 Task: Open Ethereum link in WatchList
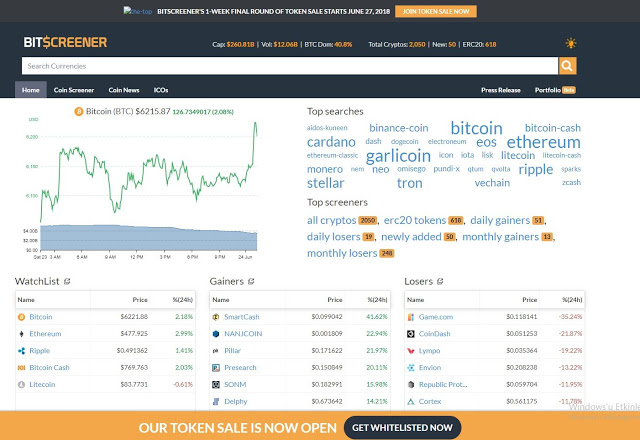pyautogui.click(x=45, y=334)
